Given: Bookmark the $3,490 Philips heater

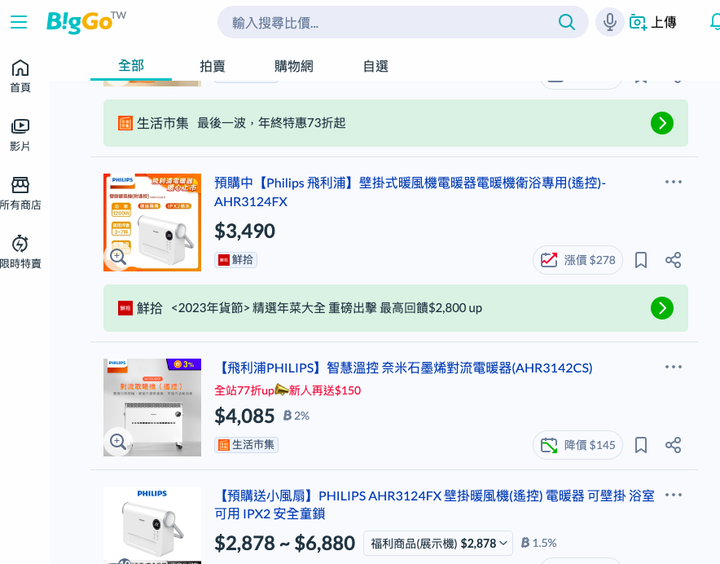Looking at the screenshot, I should coord(641,260).
